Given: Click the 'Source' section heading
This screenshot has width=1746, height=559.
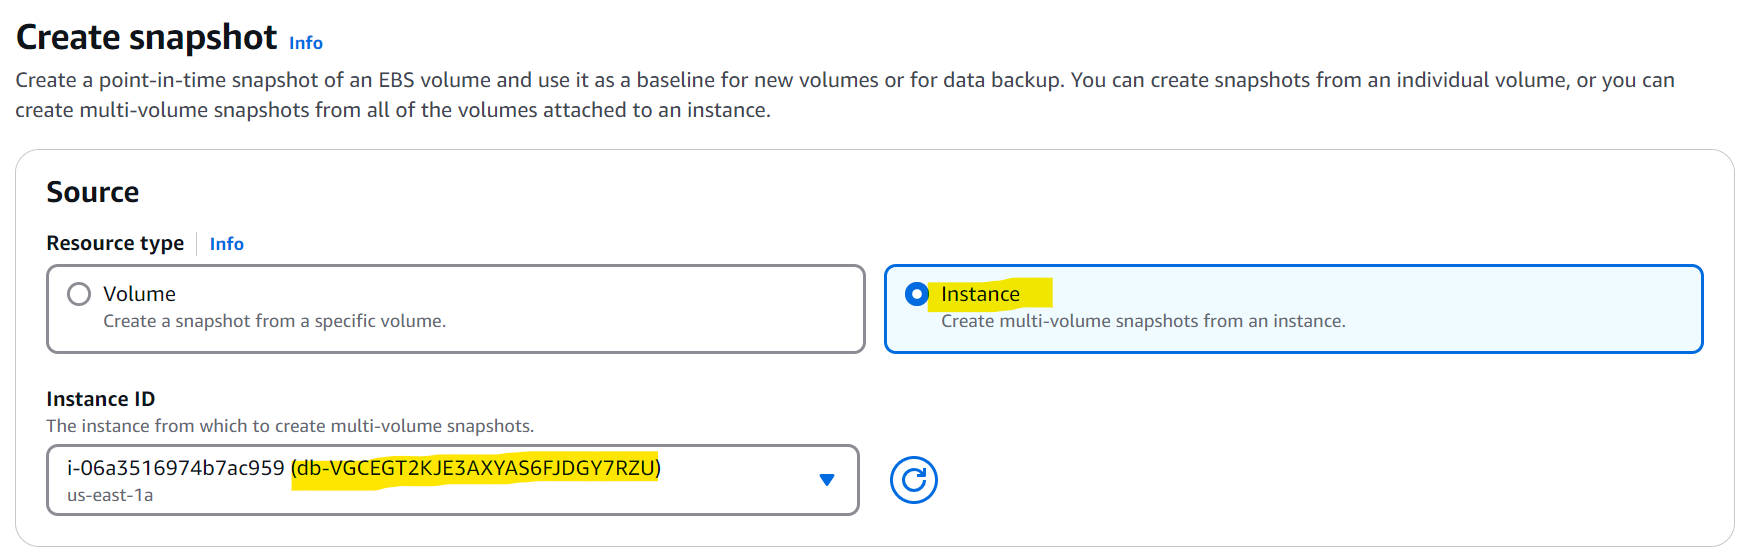Looking at the screenshot, I should pyautogui.click(x=92, y=192).
